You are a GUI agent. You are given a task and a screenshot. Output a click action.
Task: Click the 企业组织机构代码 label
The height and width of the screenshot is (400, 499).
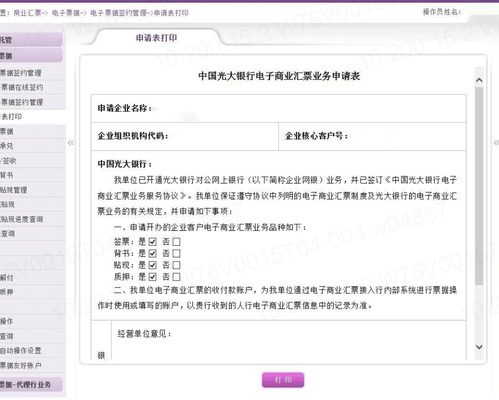click(133, 136)
